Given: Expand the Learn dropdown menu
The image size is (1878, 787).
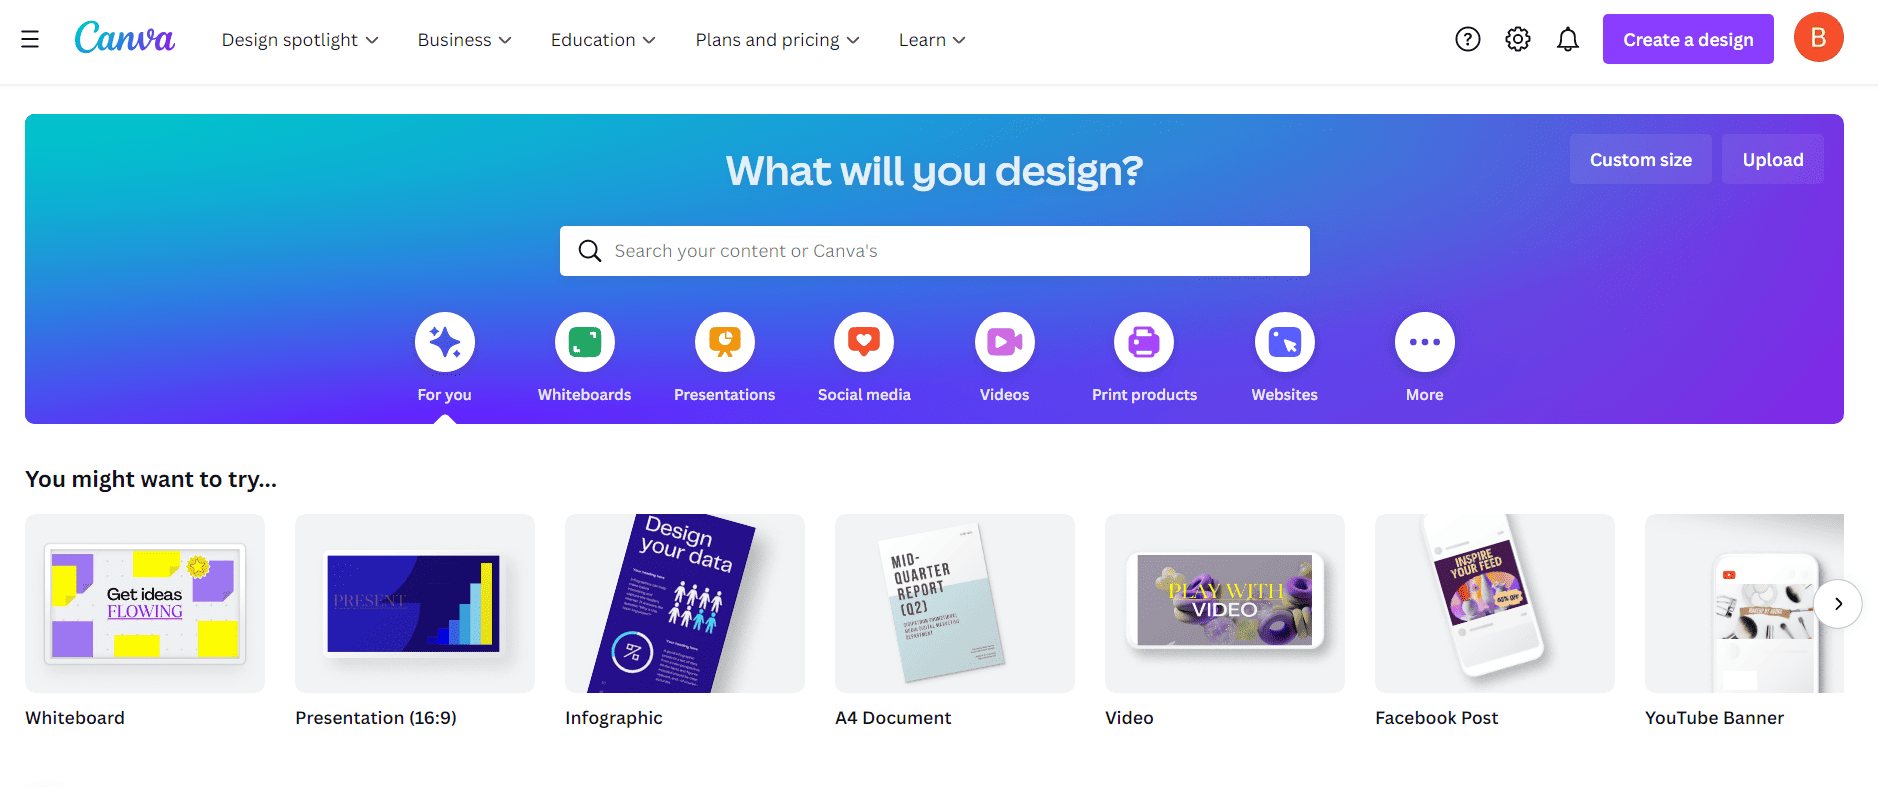Looking at the screenshot, I should [x=932, y=40].
